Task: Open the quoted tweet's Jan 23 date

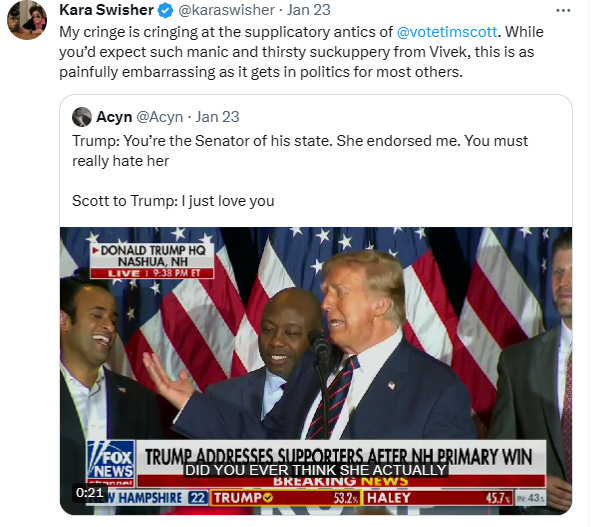Action: (217, 117)
